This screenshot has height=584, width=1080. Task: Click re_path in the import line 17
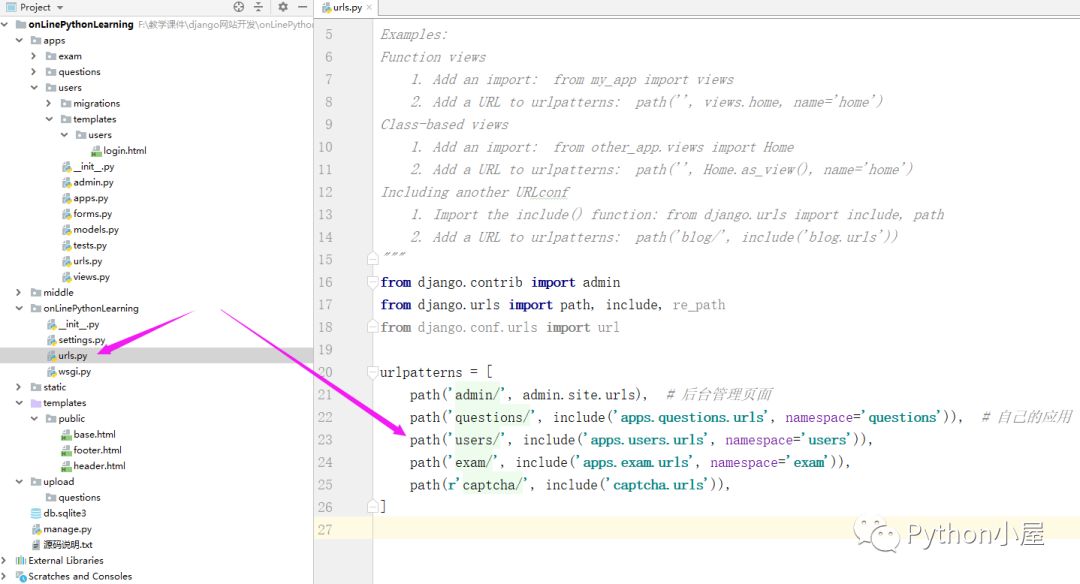(x=698, y=305)
